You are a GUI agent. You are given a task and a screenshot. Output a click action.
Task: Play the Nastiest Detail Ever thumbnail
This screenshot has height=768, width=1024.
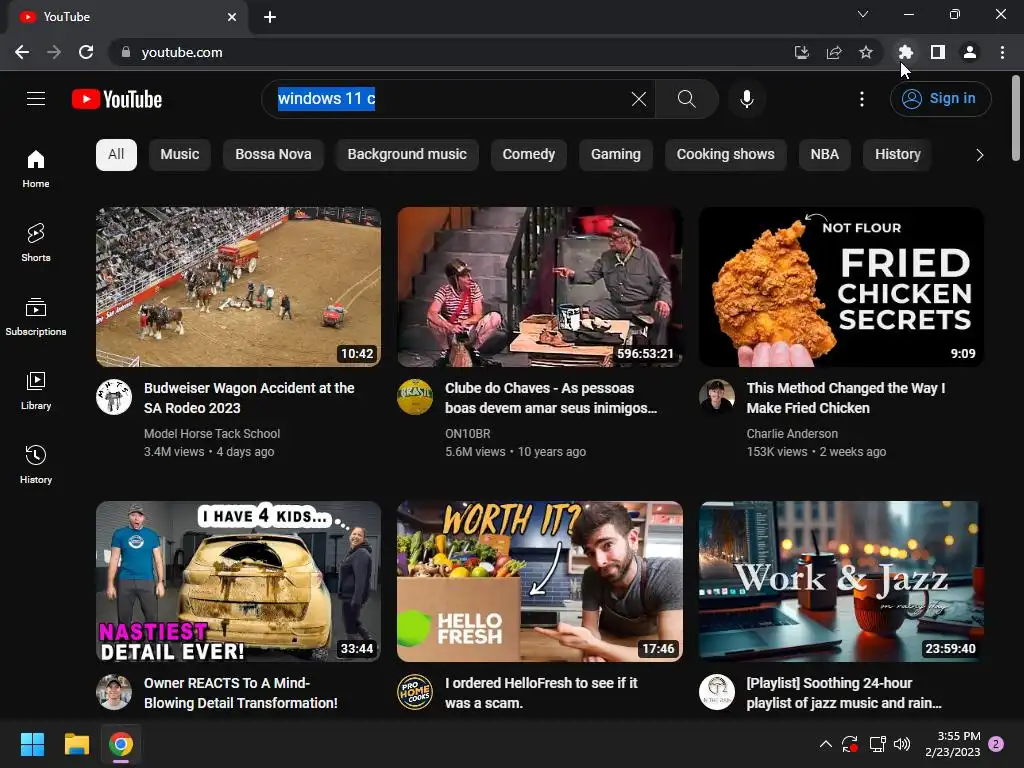(238, 581)
